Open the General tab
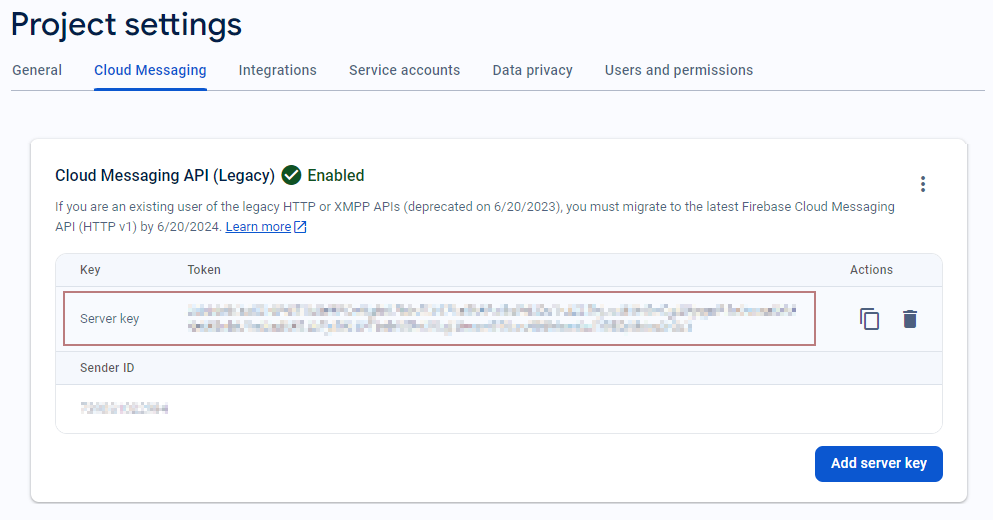Image resolution: width=993 pixels, height=520 pixels. [x=37, y=70]
